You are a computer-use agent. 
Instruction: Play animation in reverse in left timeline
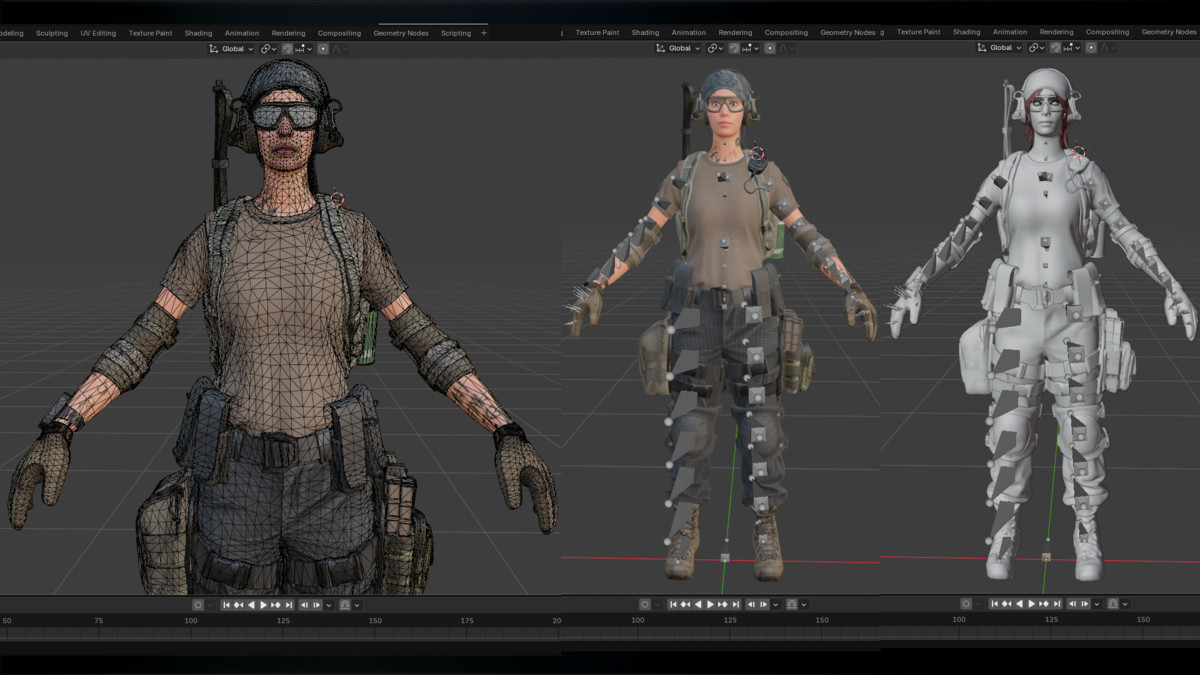[251, 605]
